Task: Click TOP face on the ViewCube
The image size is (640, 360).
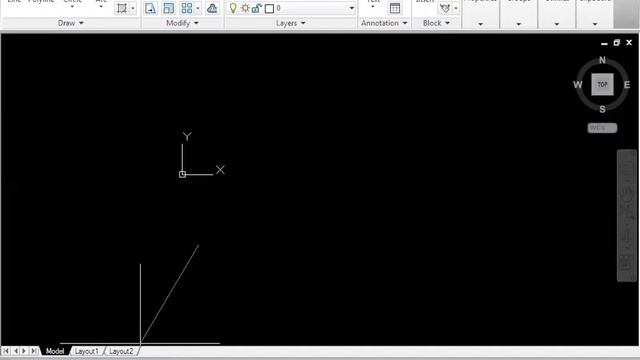Action: click(x=602, y=84)
